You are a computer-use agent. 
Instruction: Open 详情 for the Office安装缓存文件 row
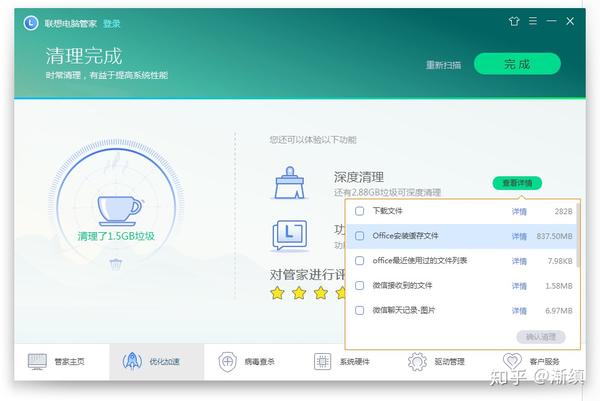[519, 236]
